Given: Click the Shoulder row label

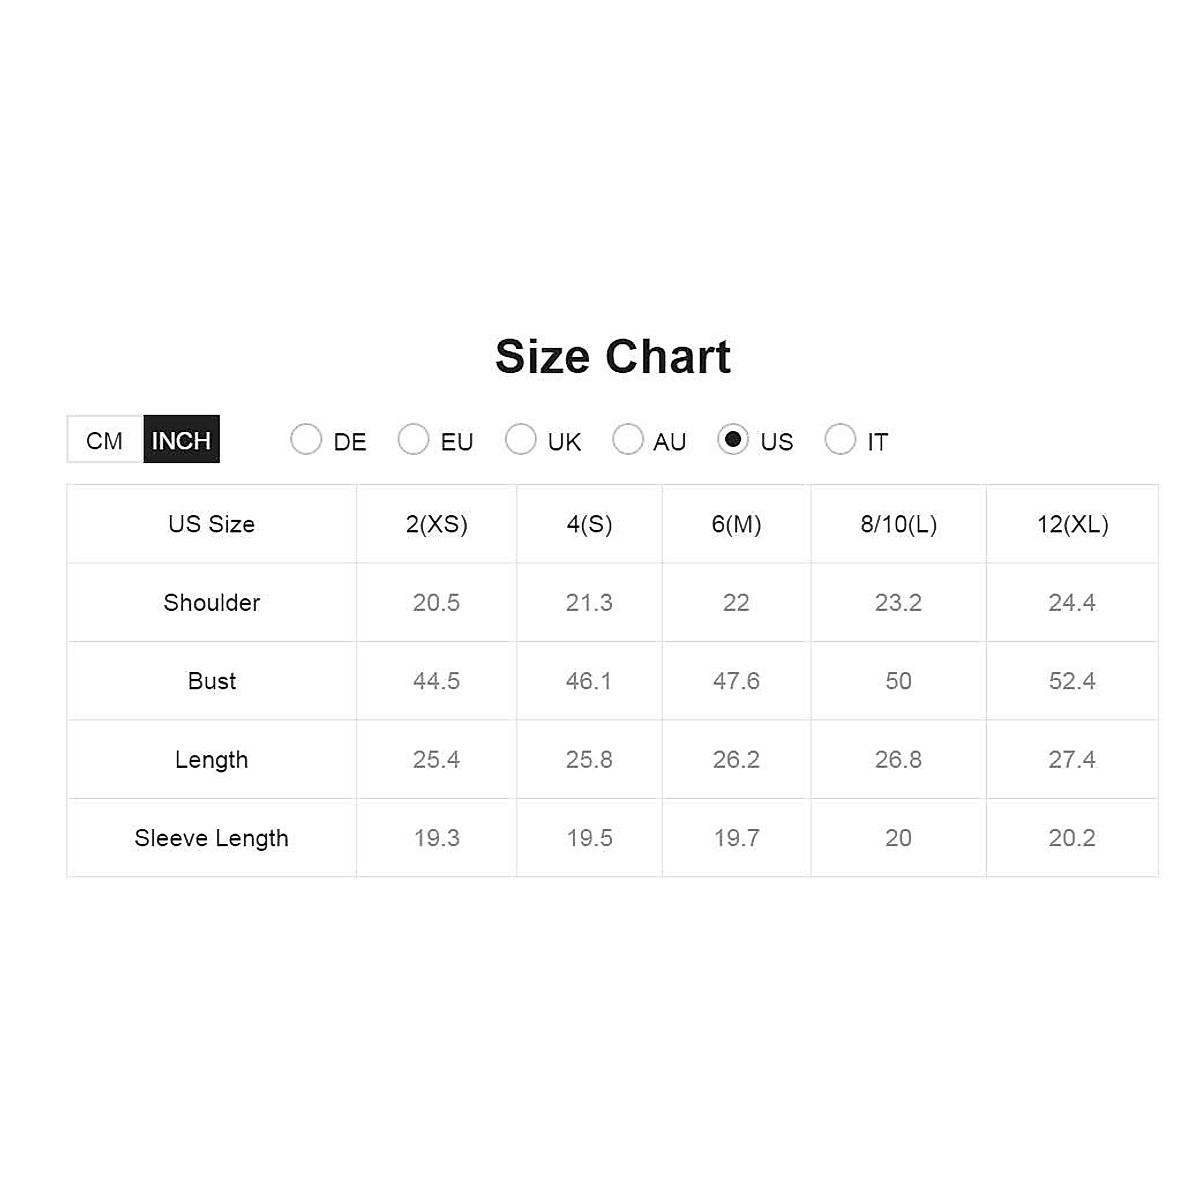Looking at the screenshot, I should tap(211, 603).
